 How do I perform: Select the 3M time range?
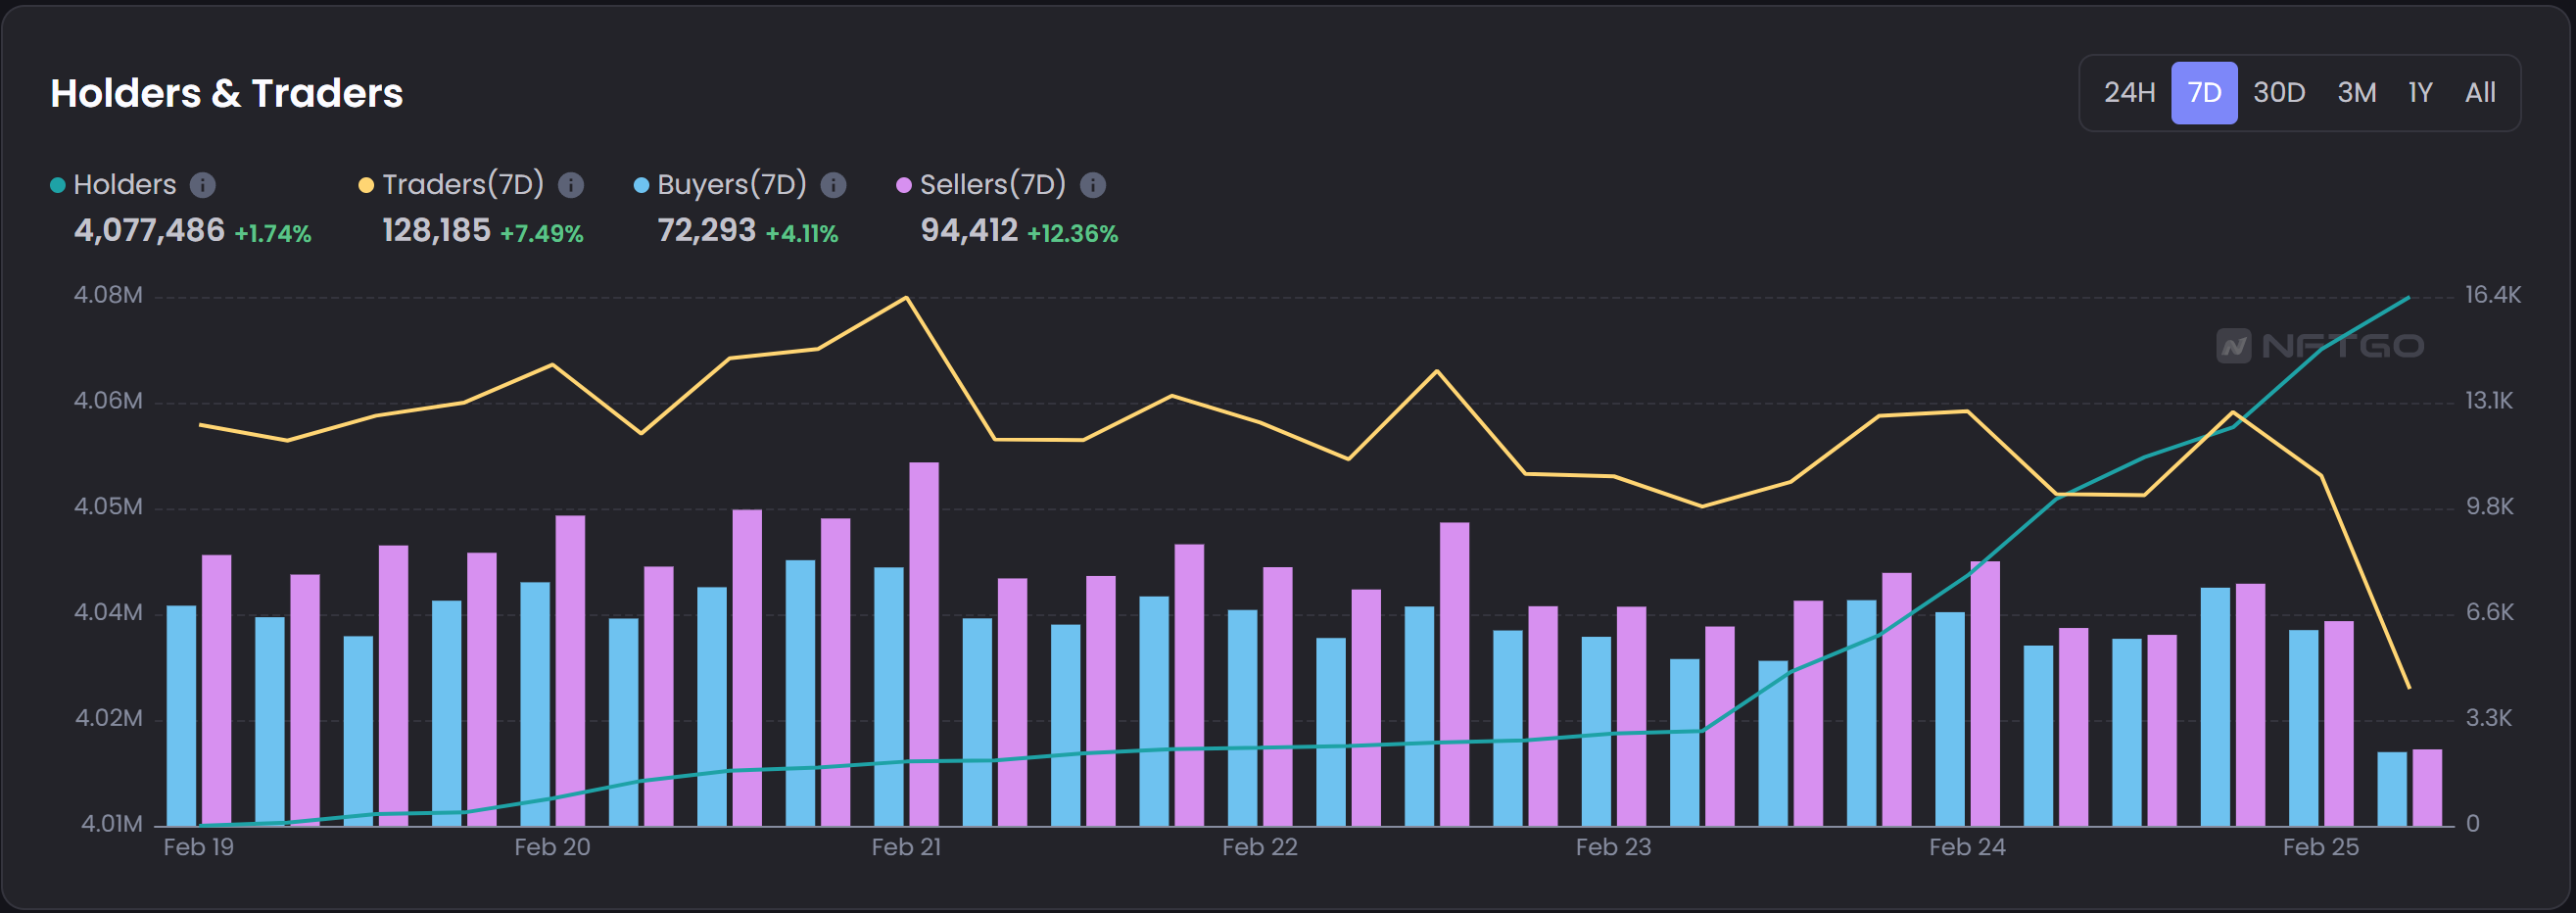2356,92
